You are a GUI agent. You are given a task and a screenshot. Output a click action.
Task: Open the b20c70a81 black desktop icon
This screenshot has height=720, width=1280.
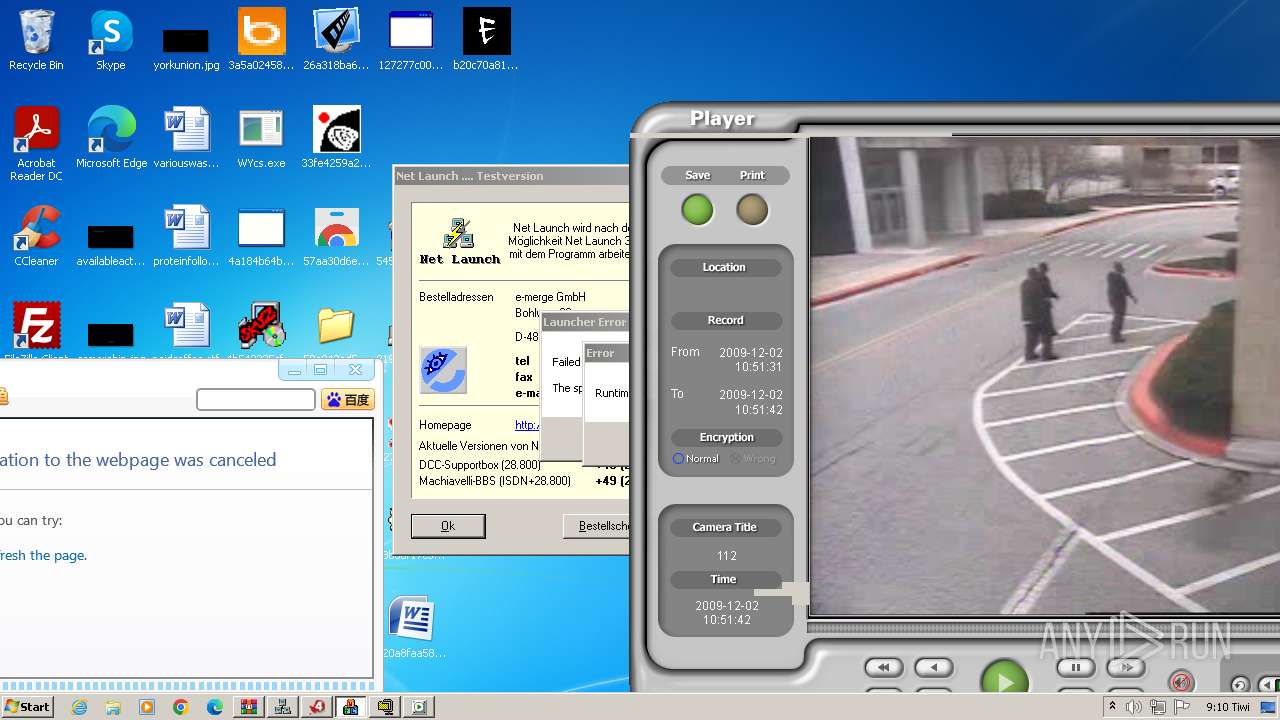point(486,40)
